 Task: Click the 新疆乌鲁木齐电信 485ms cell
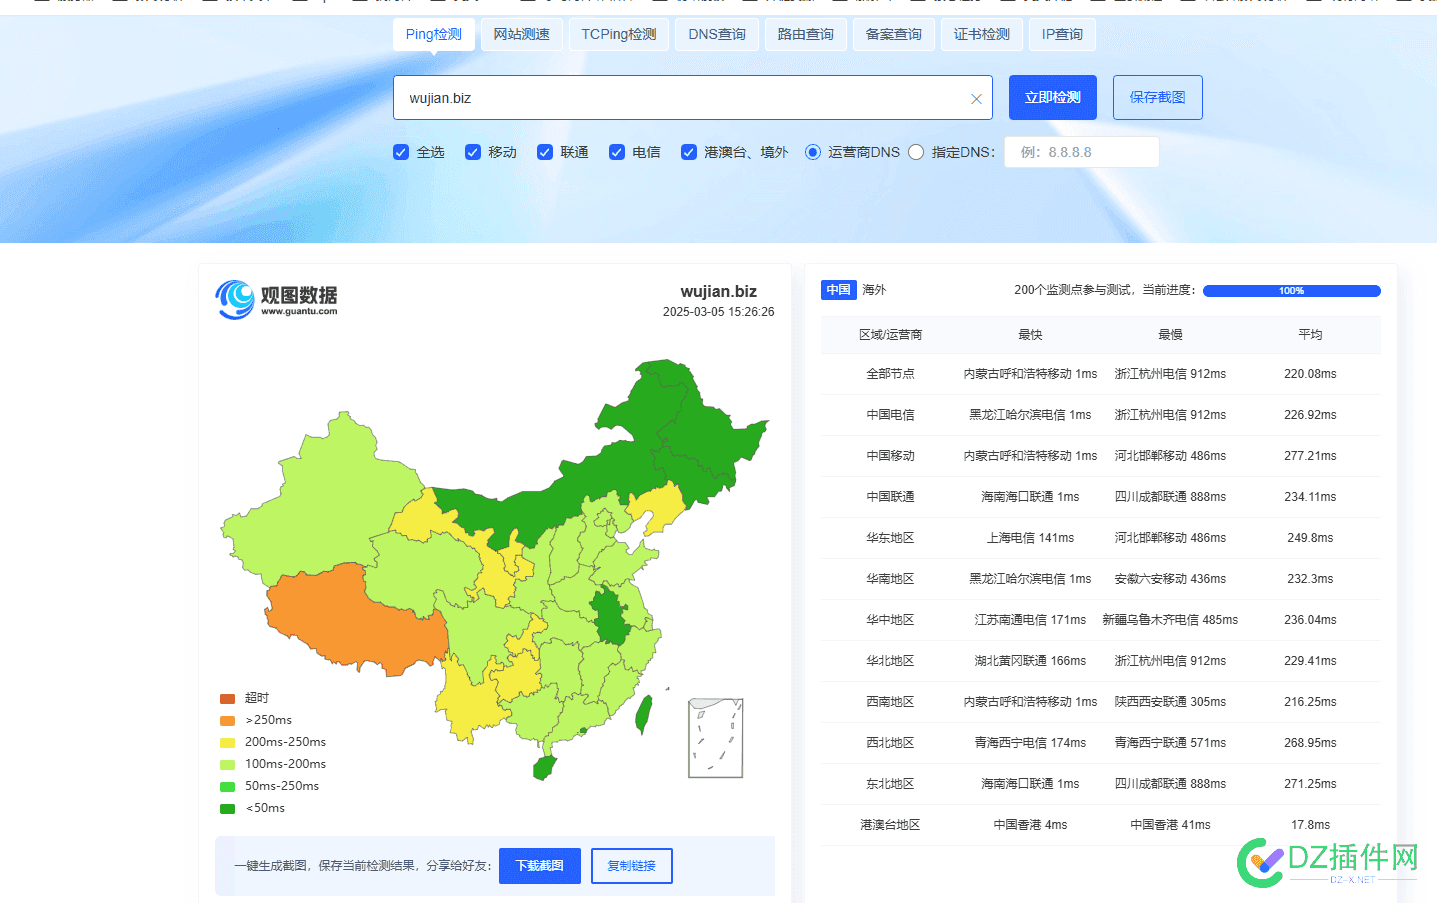(x=1170, y=620)
